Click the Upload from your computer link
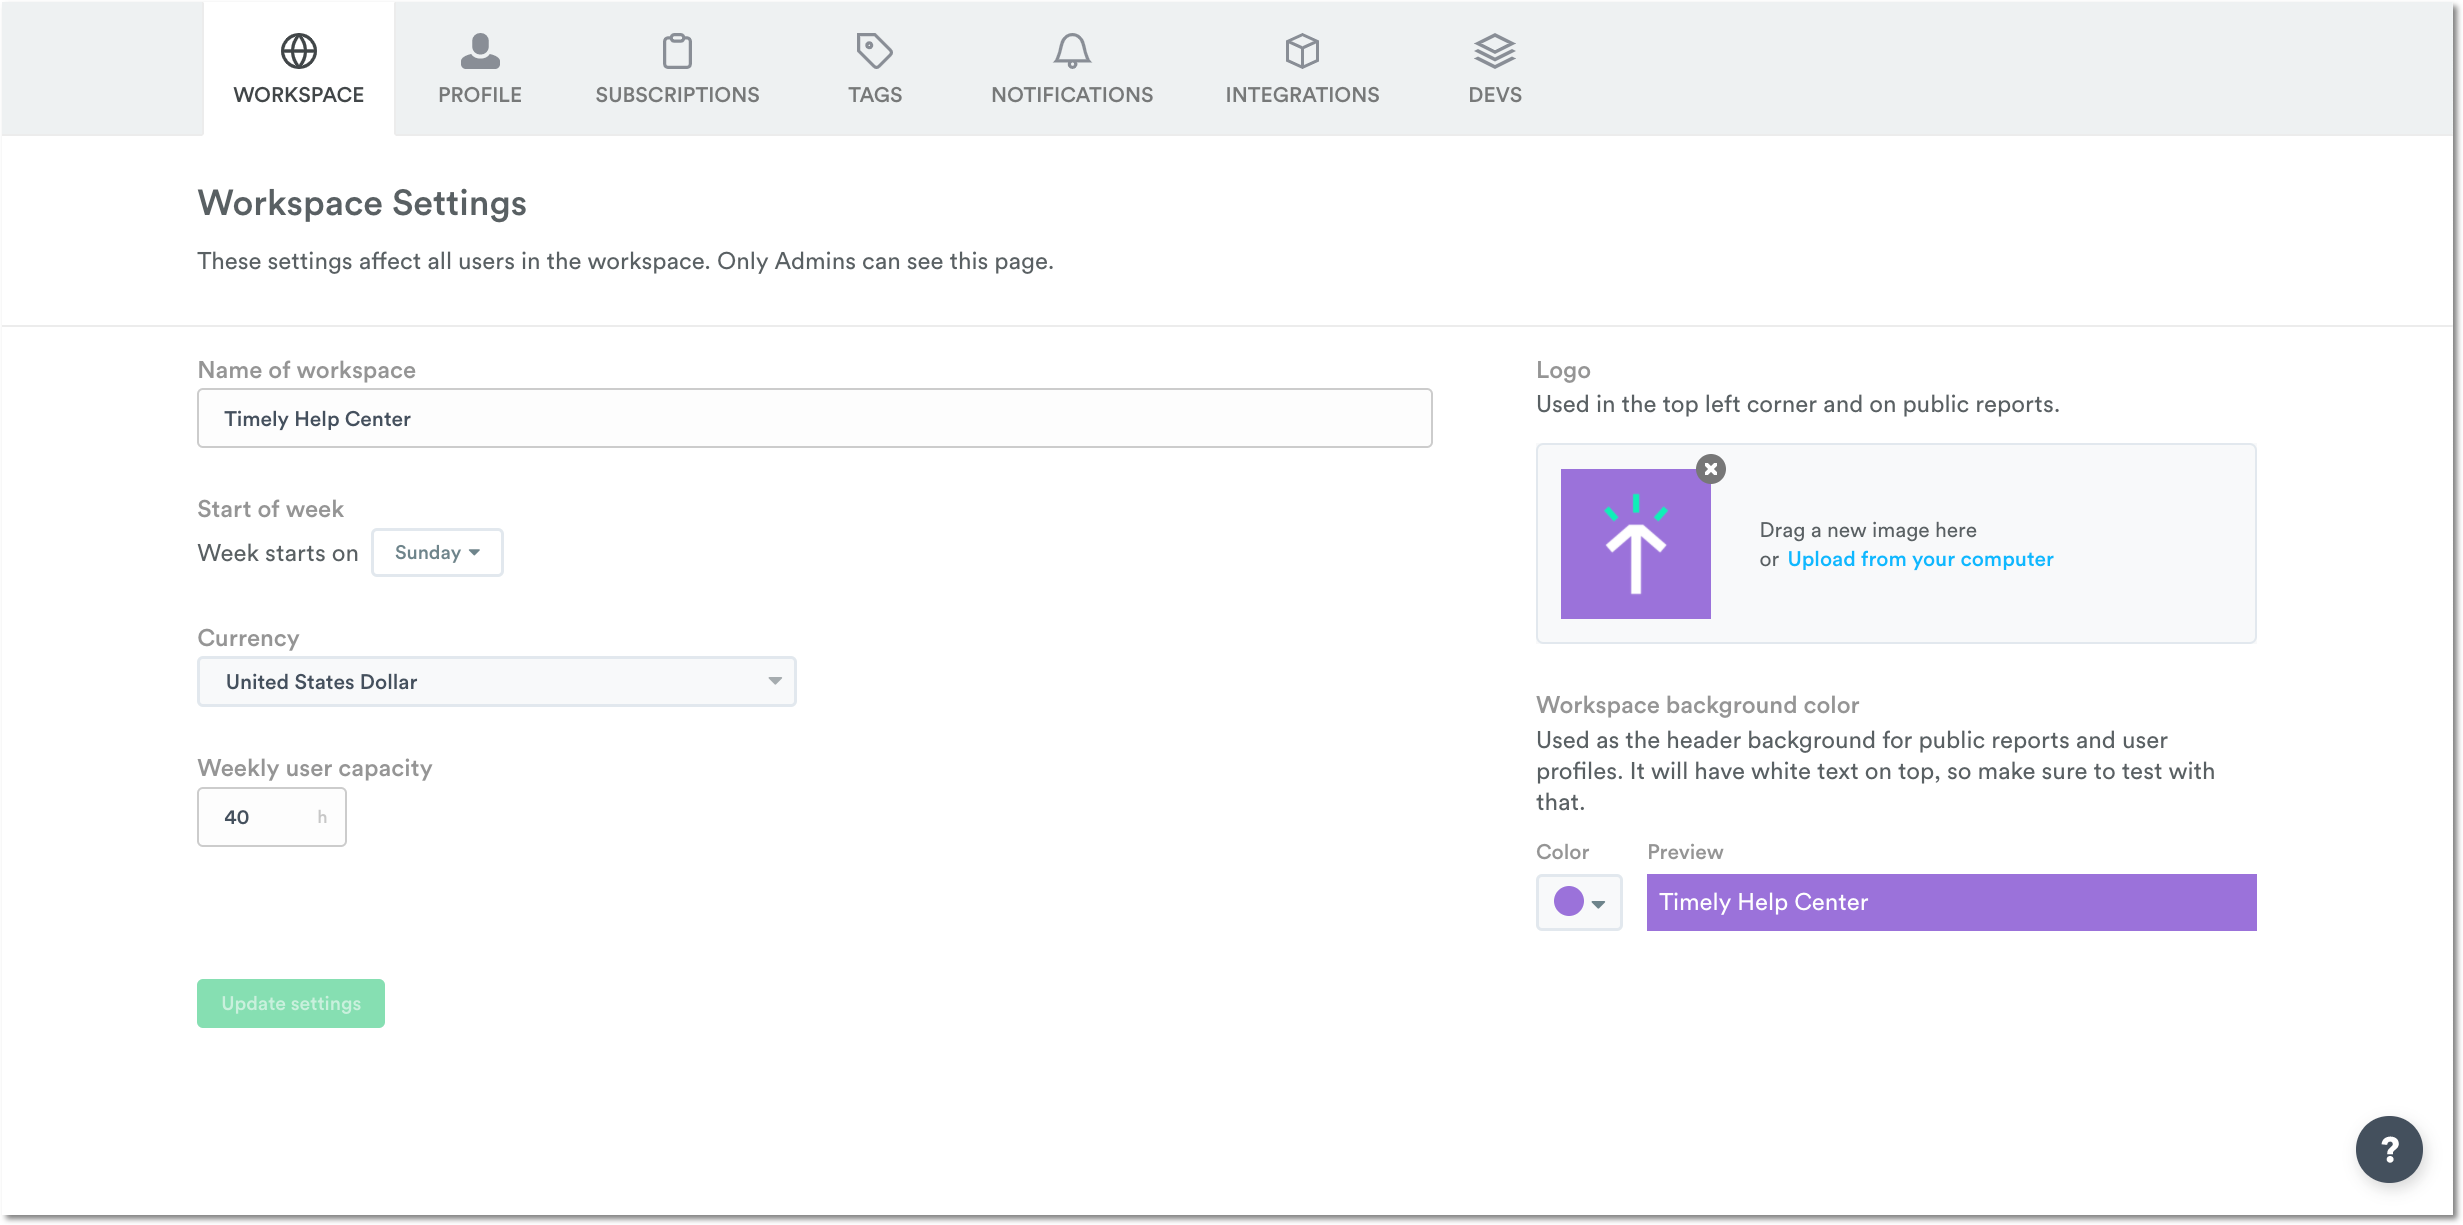The image size is (2463, 1225). (x=1920, y=559)
